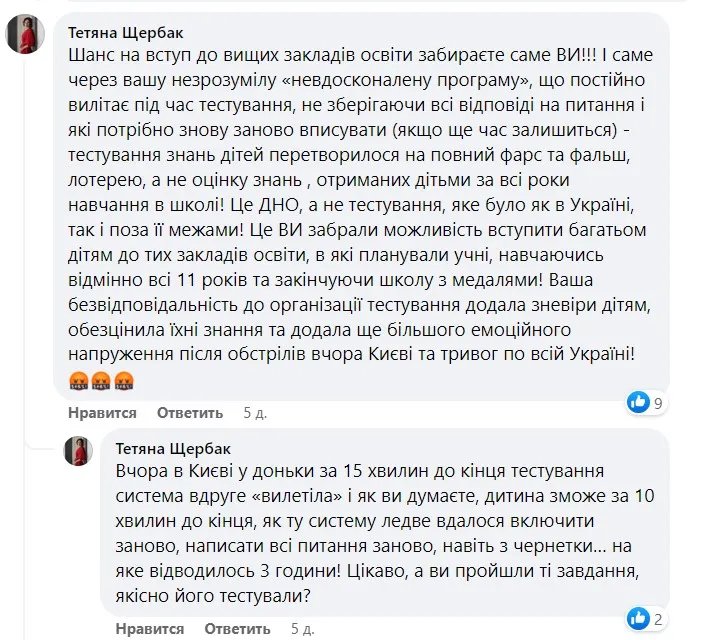Open Тетяна Щербак's profile photo on top comment
Image resolution: width=703 pixels, height=640 pixels.
coord(23,37)
